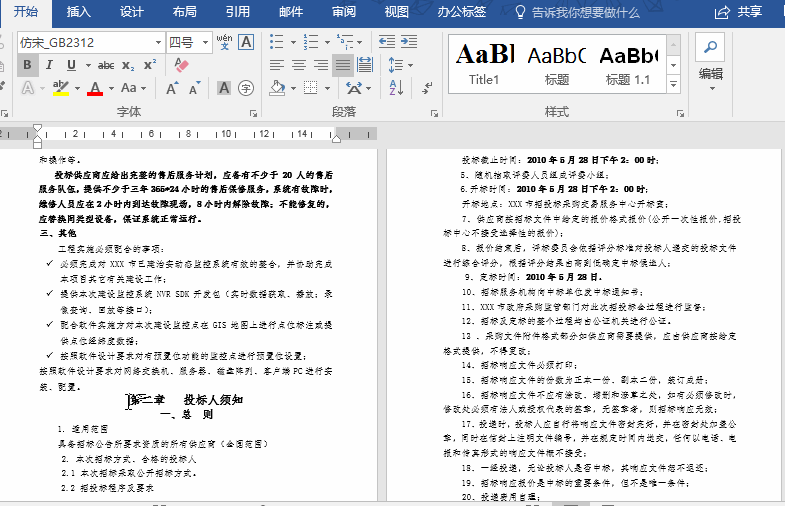Open the font name dropdown 仿宋_GB2312
Viewport: 785px width, 506px height.
pyautogui.click(x=90, y=43)
